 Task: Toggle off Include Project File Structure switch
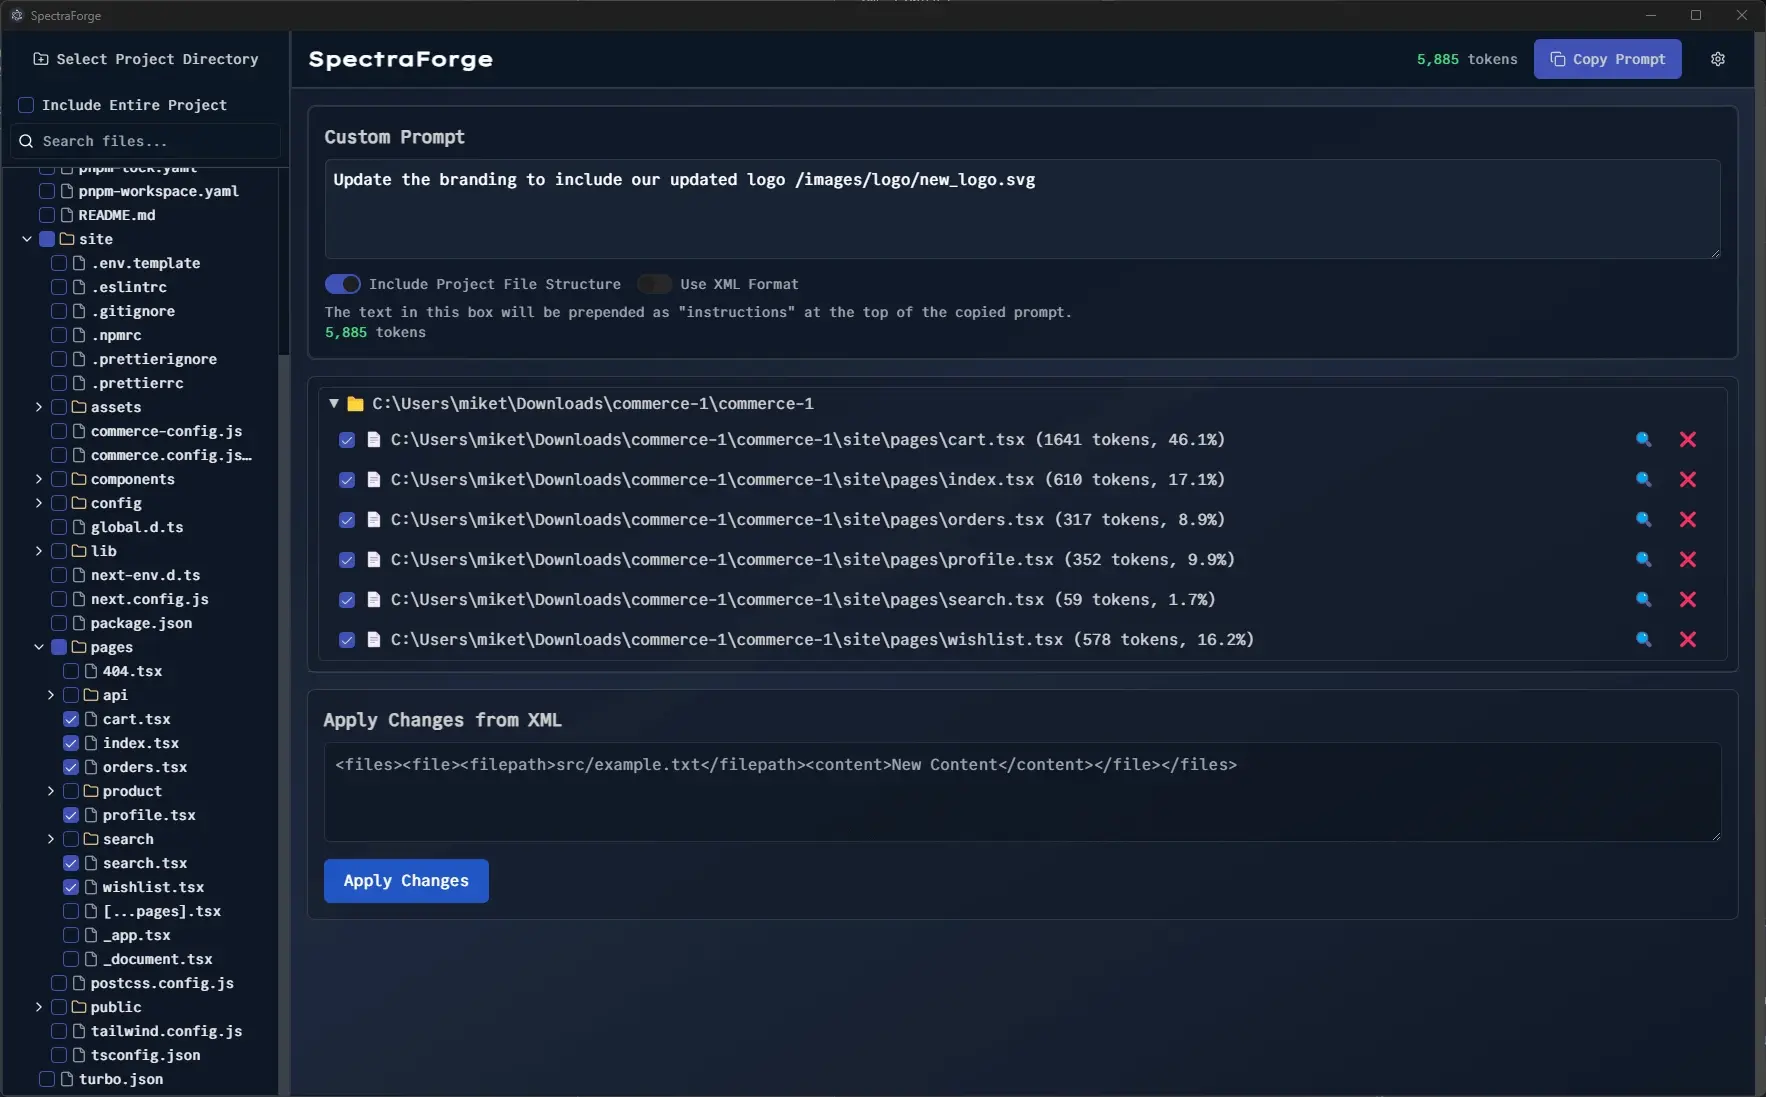point(342,284)
